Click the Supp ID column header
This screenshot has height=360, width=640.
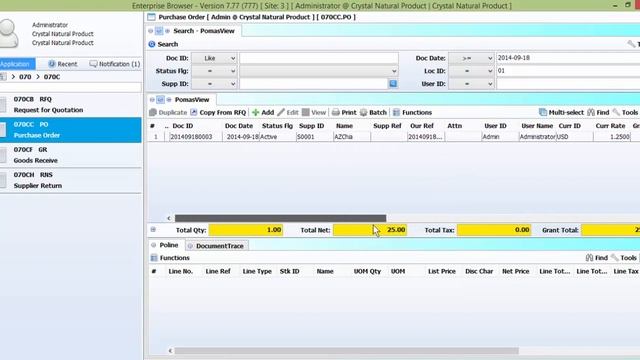tap(311, 126)
